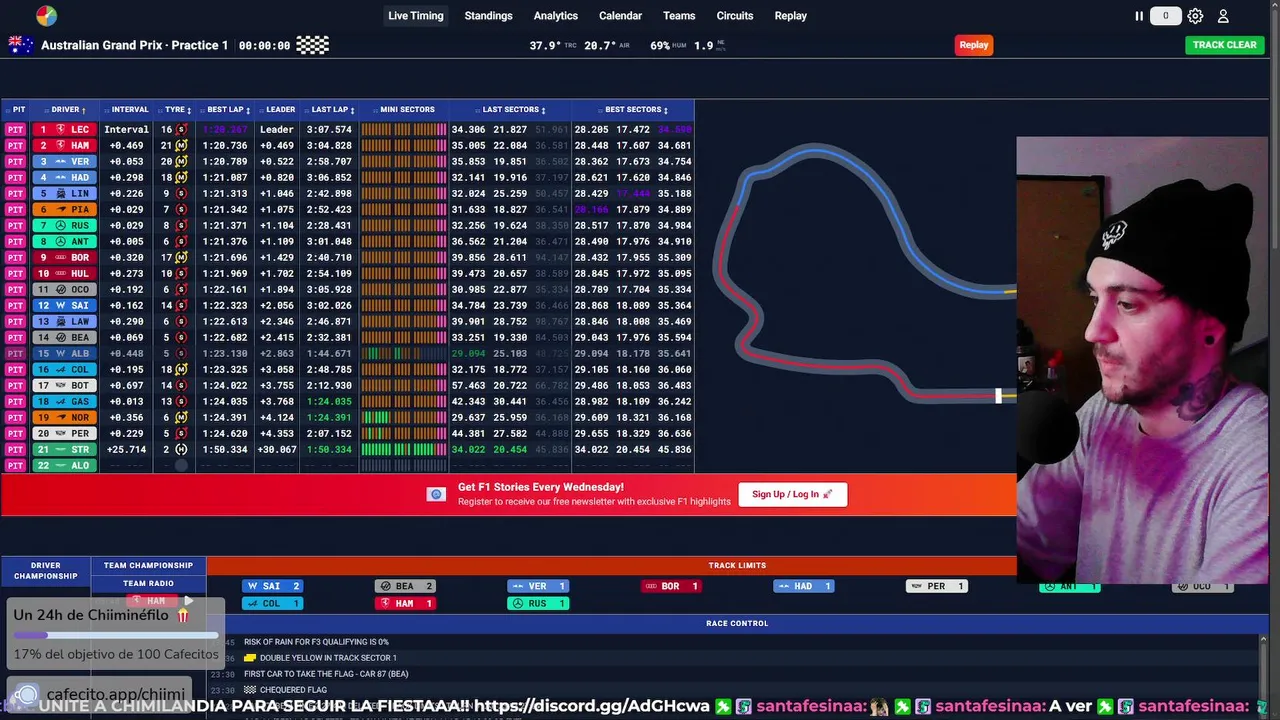Image resolution: width=1280 pixels, height=720 pixels.
Task: Select driver VER in position 3
Action: 64,162
